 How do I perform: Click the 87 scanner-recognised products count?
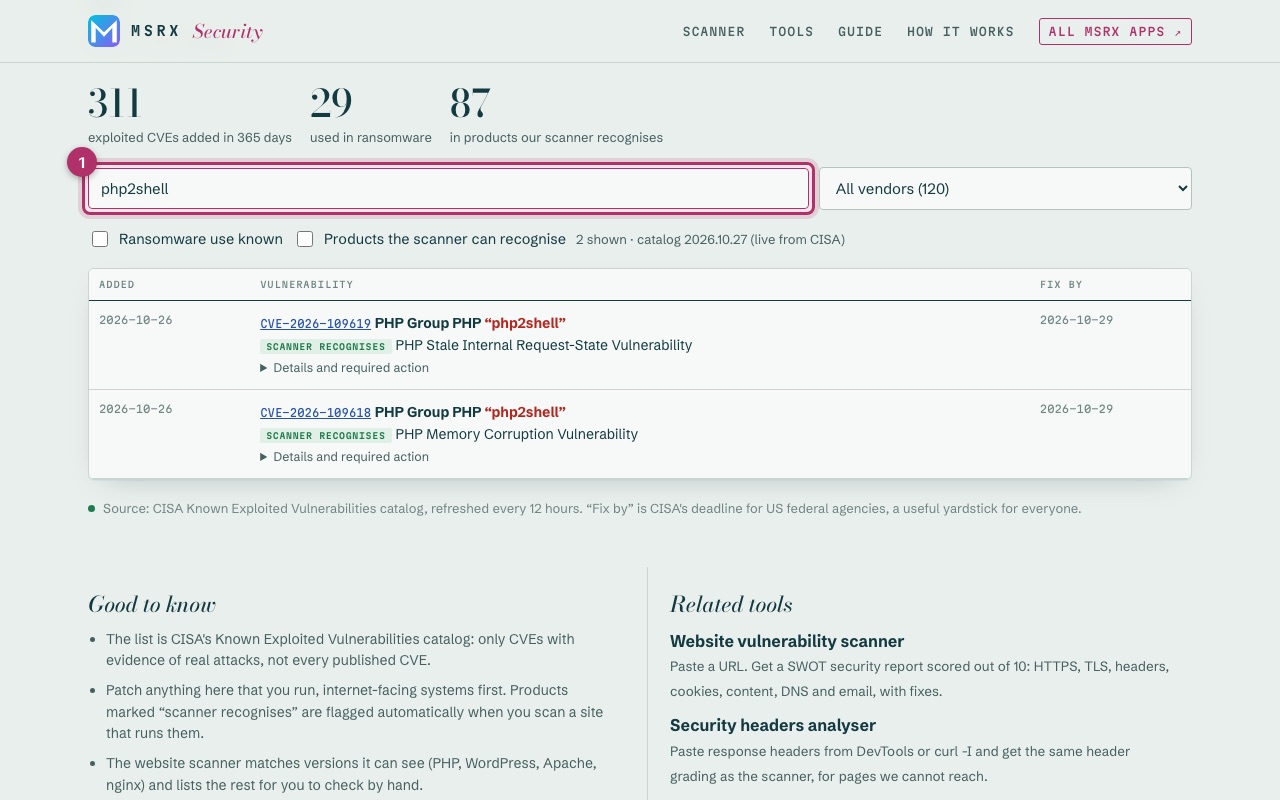470,103
